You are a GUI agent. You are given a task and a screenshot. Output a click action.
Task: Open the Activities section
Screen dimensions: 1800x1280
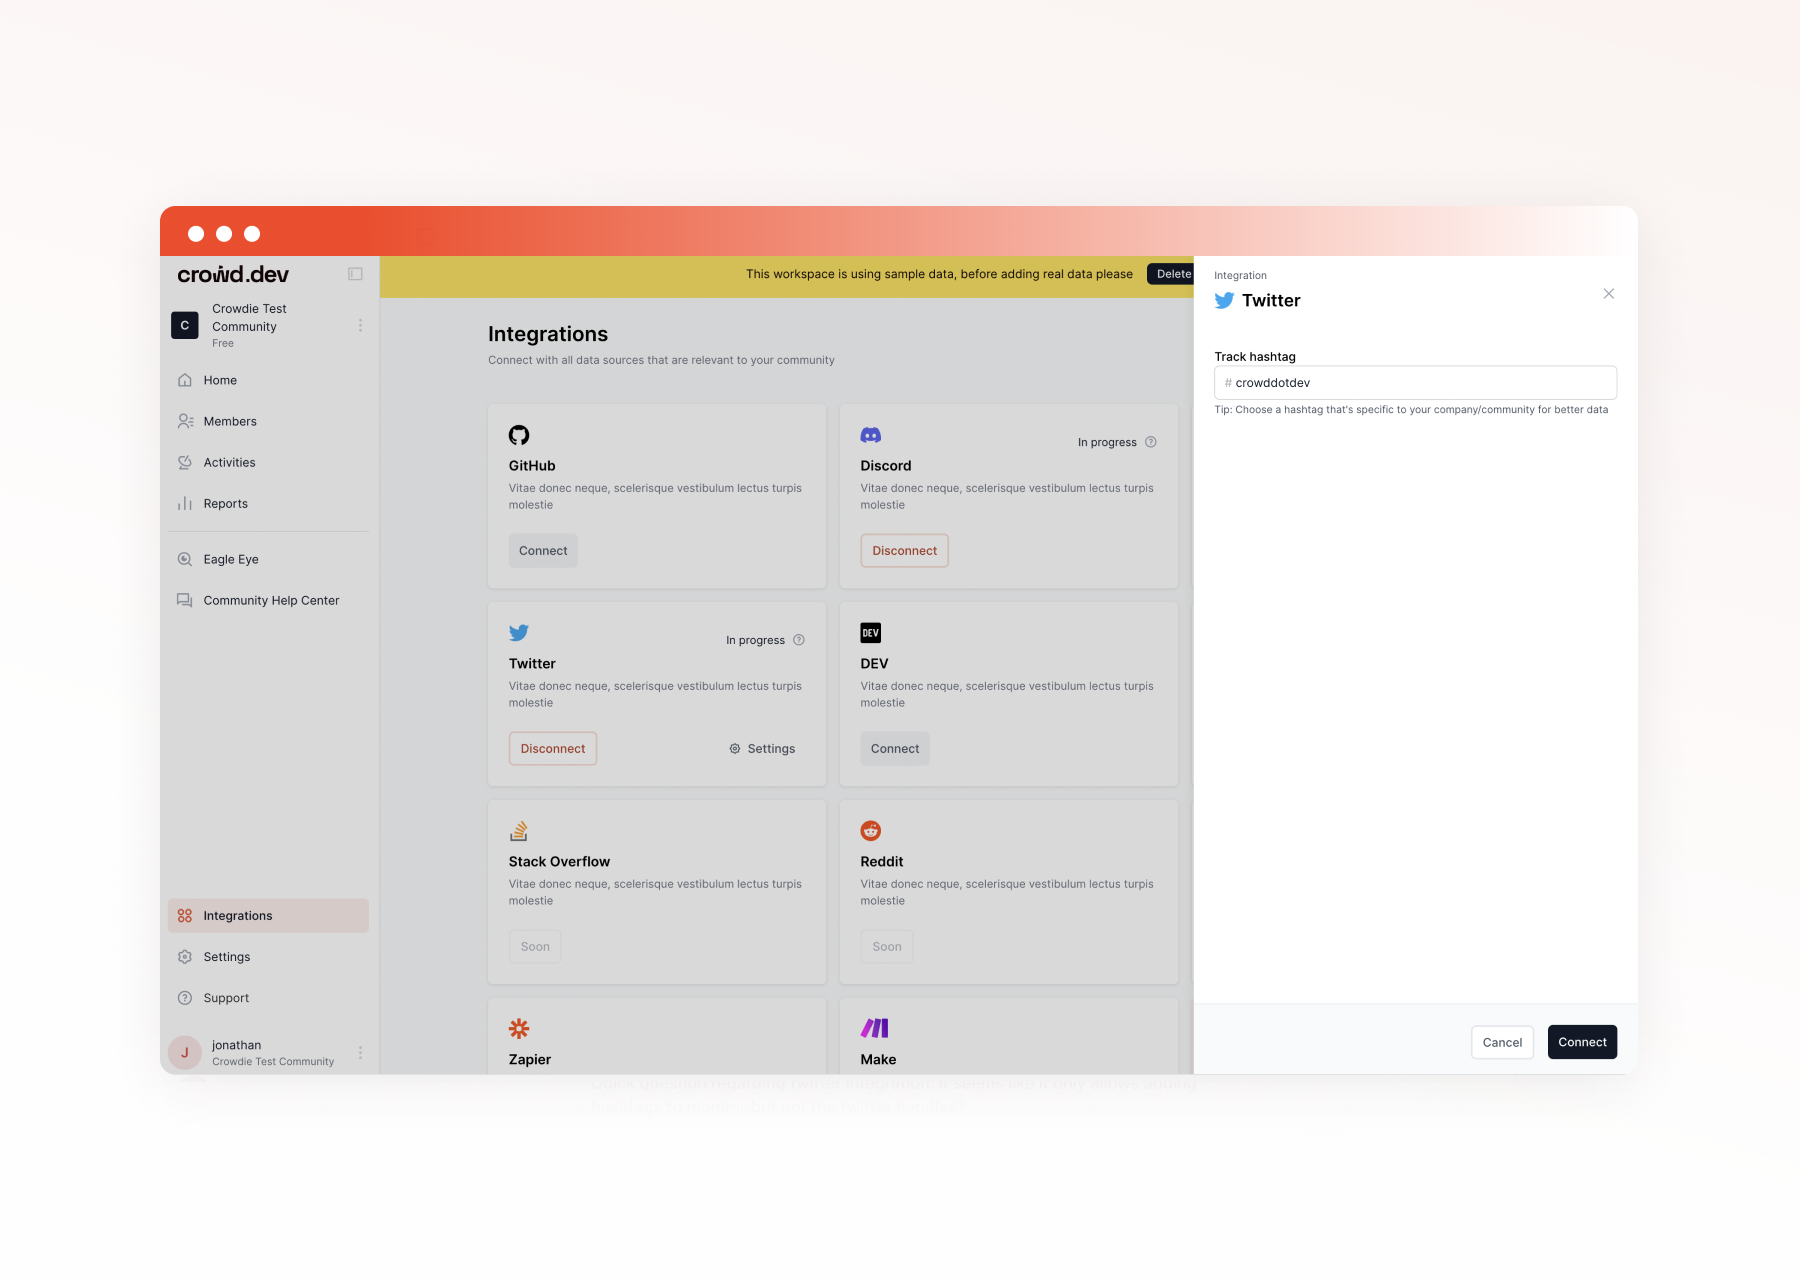coord(268,462)
